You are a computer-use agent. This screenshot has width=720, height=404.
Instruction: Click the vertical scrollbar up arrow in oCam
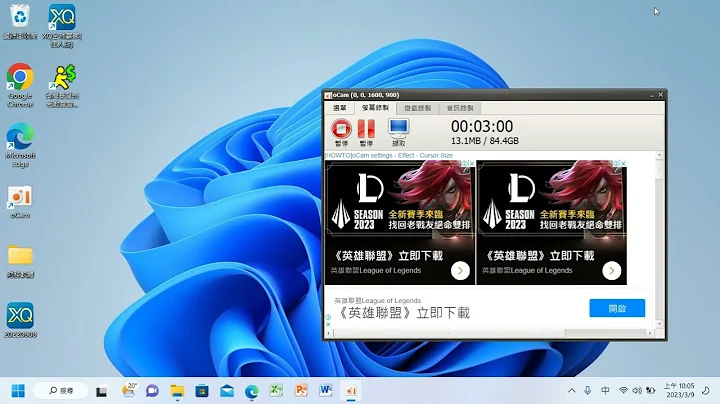tap(659, 155)
